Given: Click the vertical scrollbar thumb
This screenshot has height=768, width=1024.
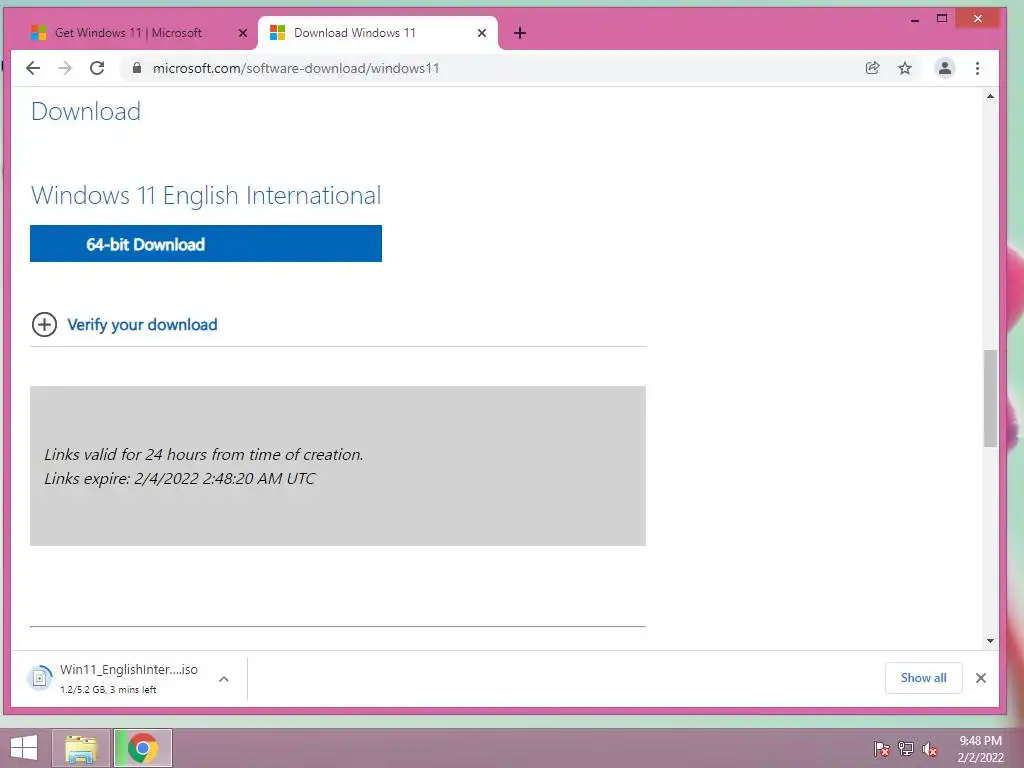Looking at the screenshot, I should tap(990, 398).
